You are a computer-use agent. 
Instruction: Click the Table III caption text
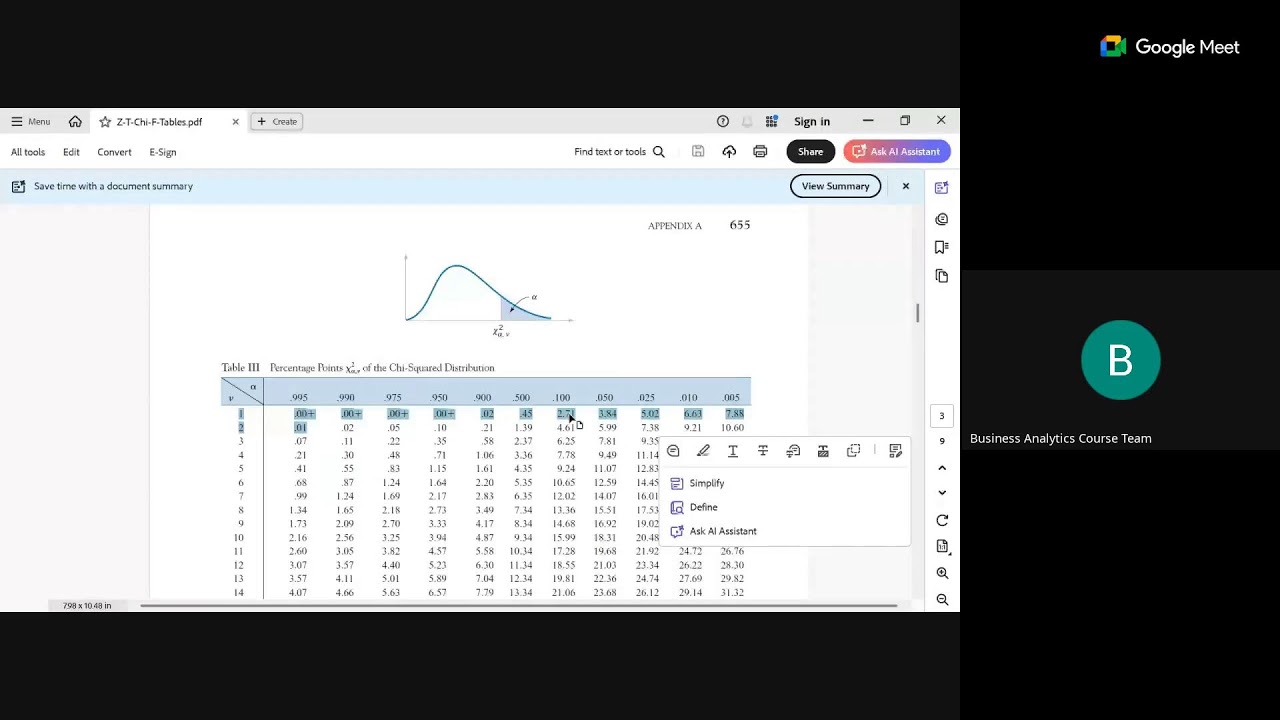click(358, 368)
